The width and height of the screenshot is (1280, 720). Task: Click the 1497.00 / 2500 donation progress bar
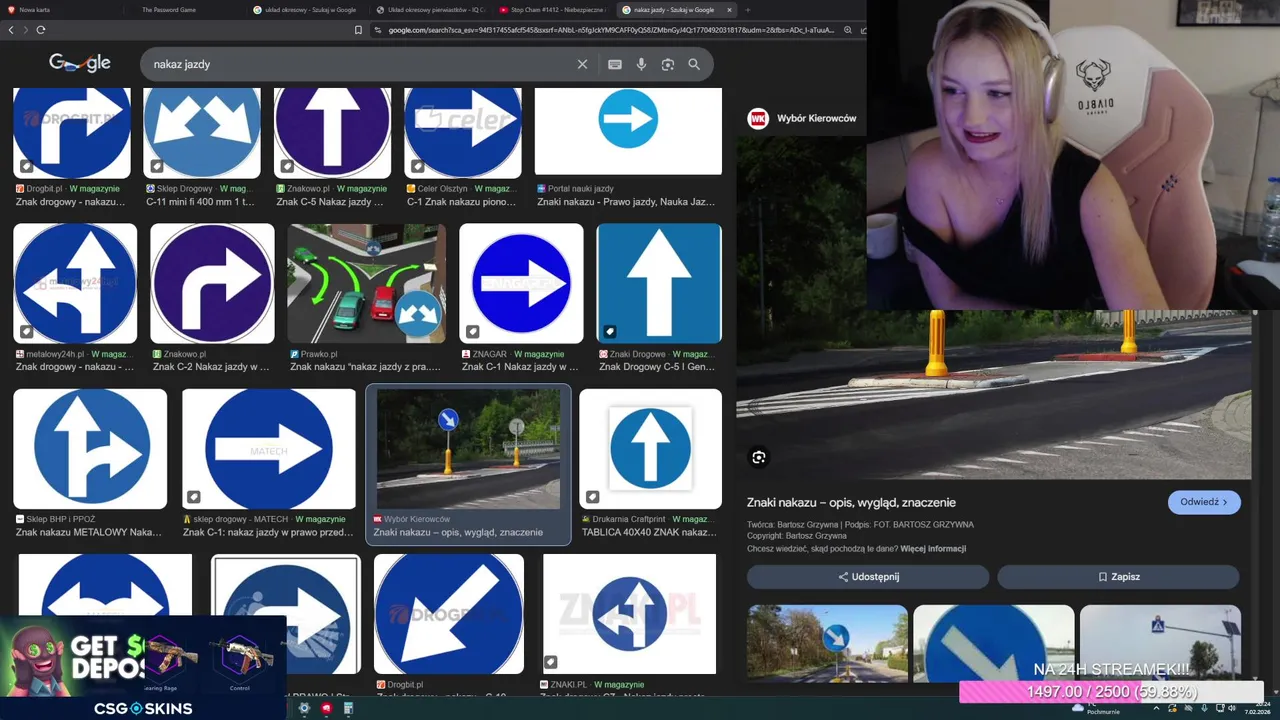1111,692
